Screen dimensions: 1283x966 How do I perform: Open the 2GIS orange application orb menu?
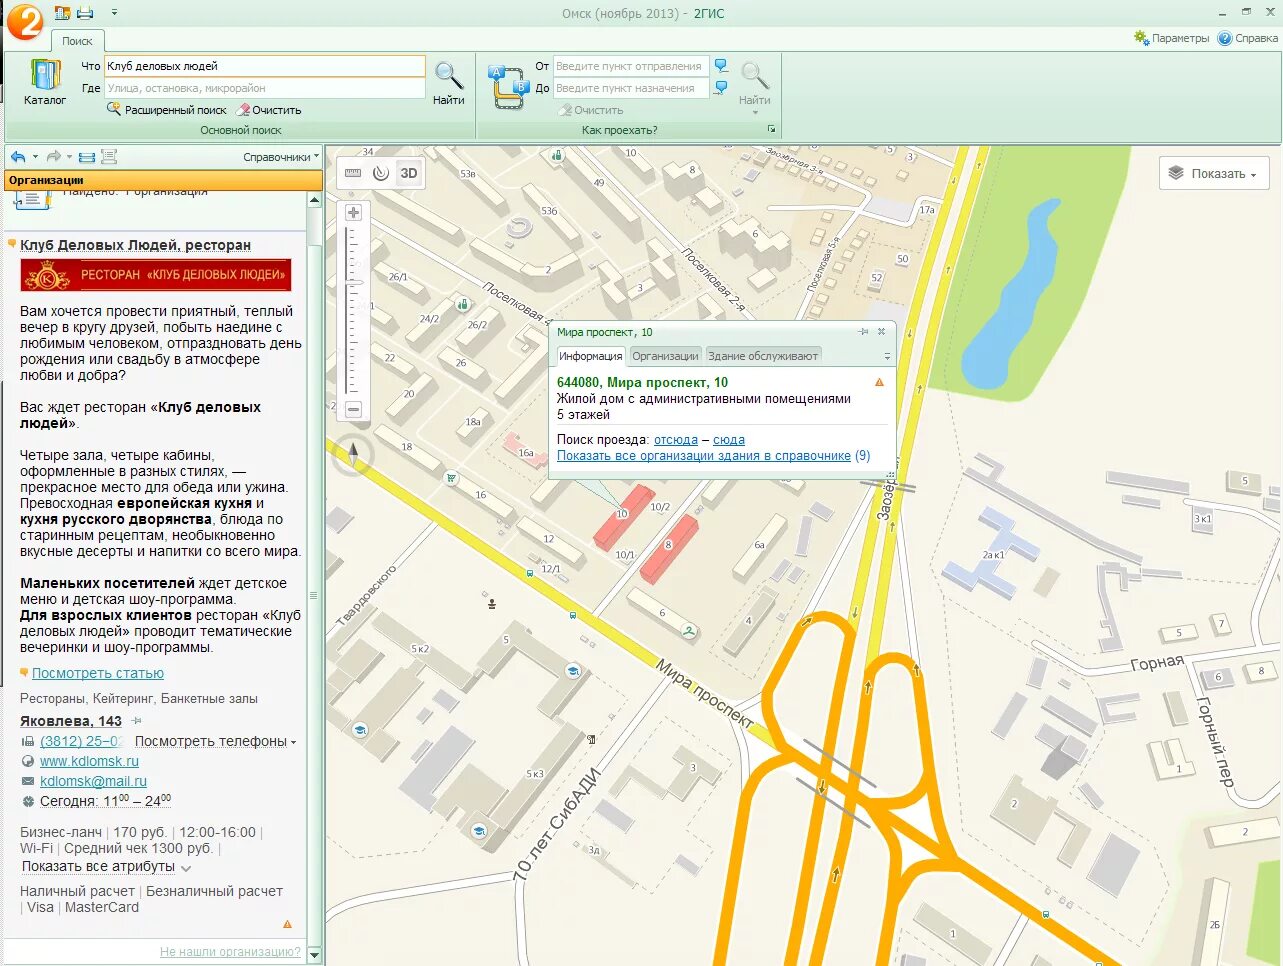25,21
